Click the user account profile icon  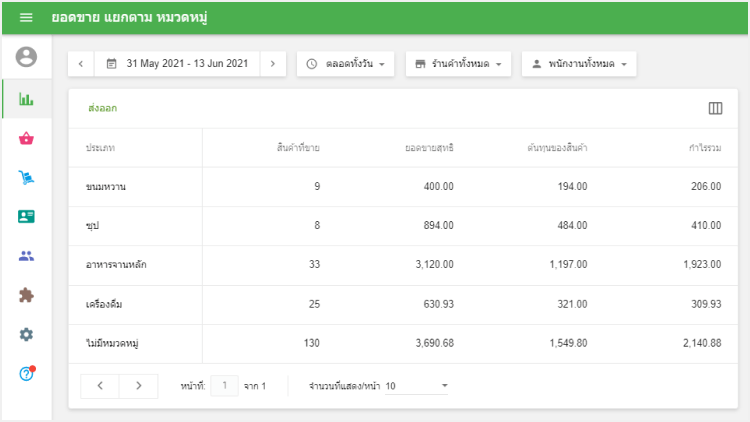(x=26, y=57)
